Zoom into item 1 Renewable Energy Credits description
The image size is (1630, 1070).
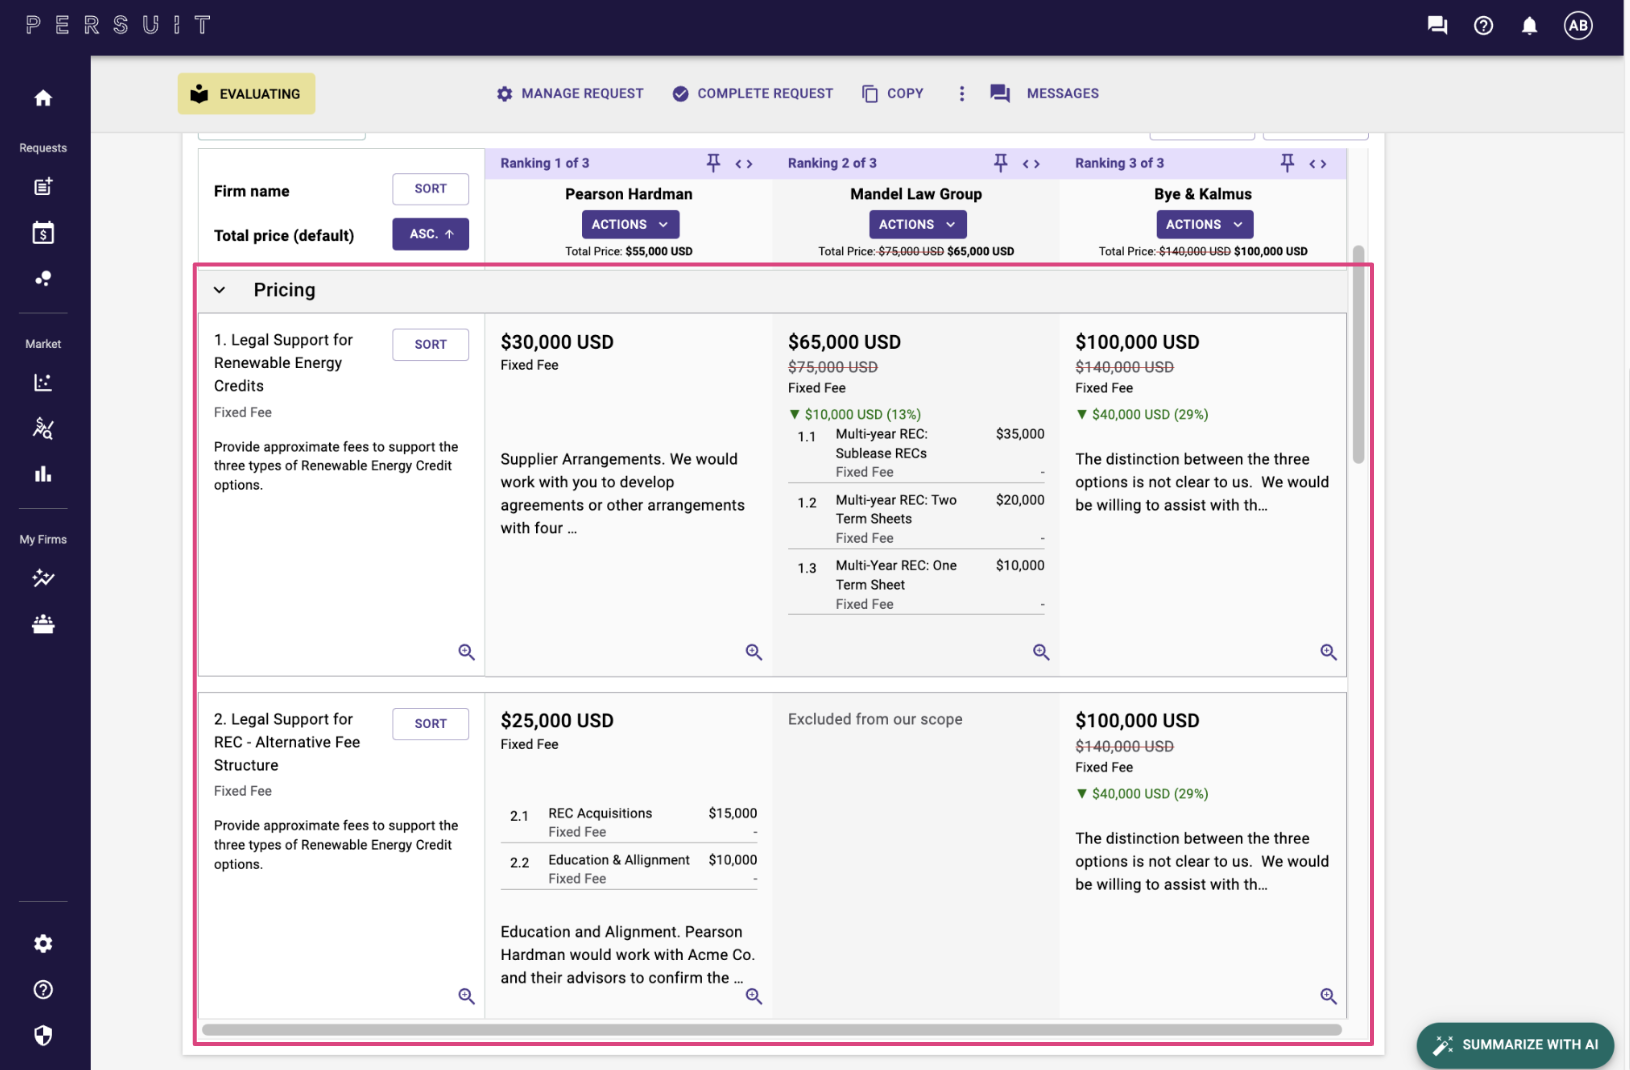coord(466,652)
